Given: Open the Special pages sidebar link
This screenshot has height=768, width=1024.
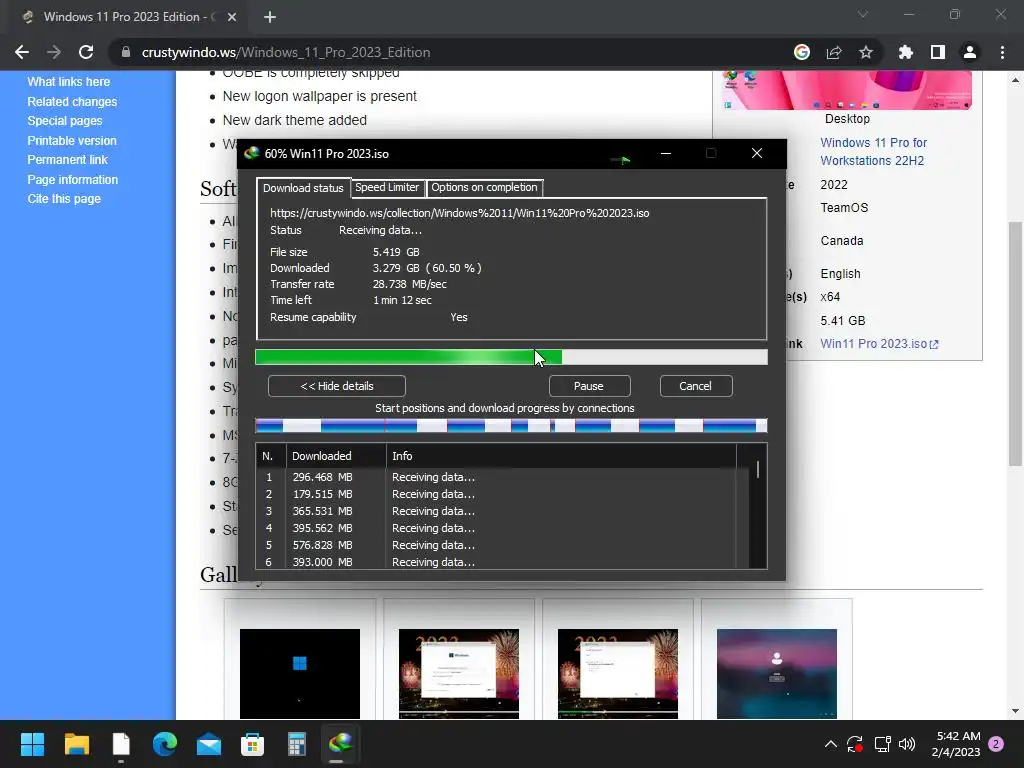Looking at the screenshot, I should pos(65,121).
